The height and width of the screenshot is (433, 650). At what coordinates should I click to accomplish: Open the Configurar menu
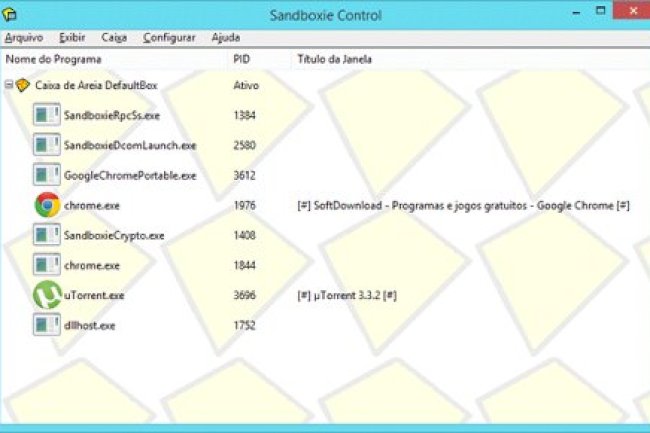pos(169,37)
